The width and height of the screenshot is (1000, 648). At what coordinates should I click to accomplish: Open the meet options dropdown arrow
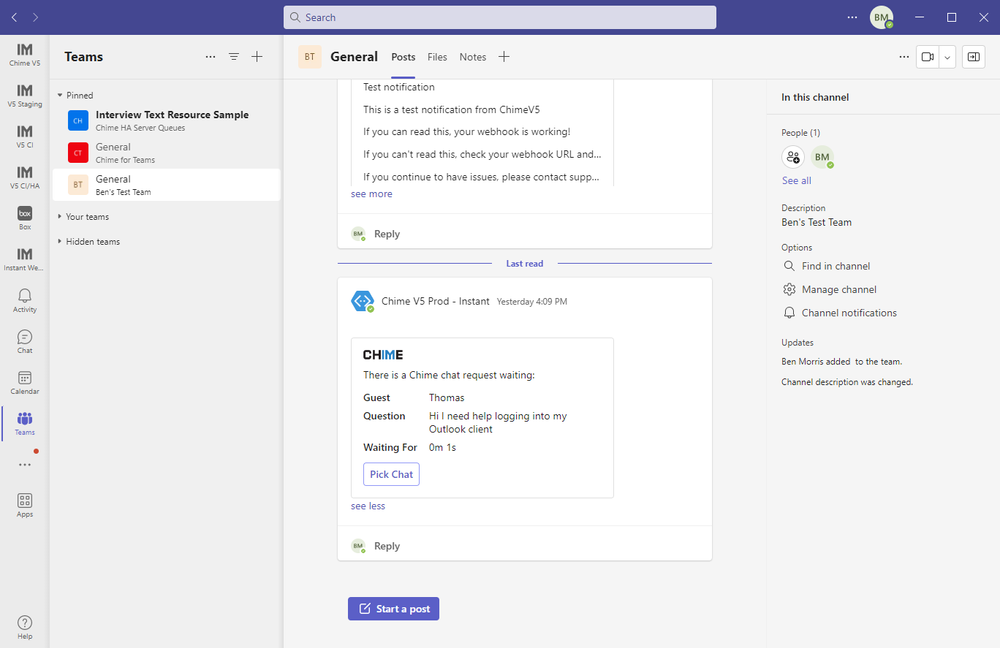pos(947,57)
